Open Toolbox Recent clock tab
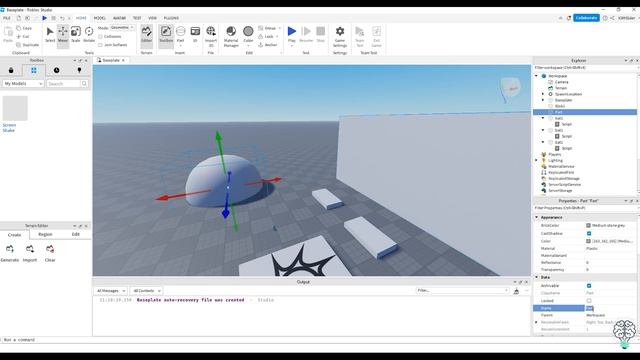The height and width of the screenshot is (360, 640). pyautogui.click(x=56, y=70)
